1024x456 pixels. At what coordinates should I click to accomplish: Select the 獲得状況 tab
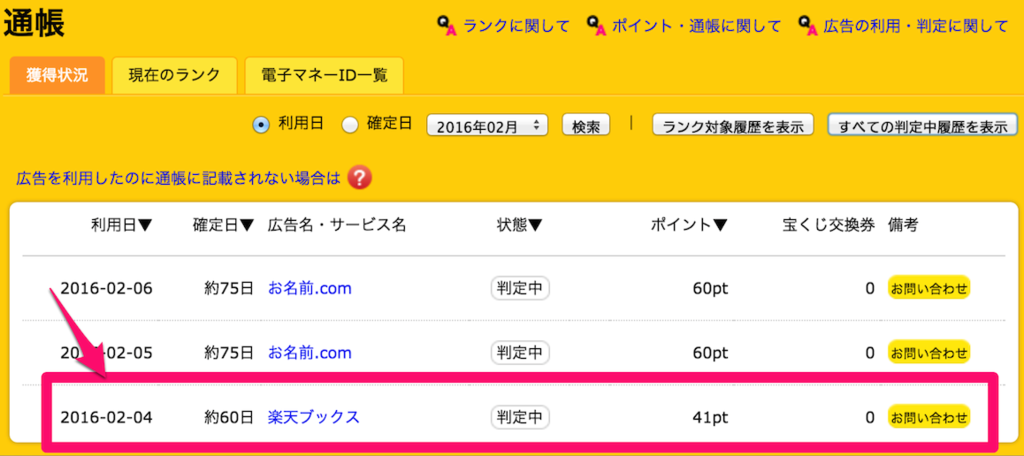click(58, 74)
